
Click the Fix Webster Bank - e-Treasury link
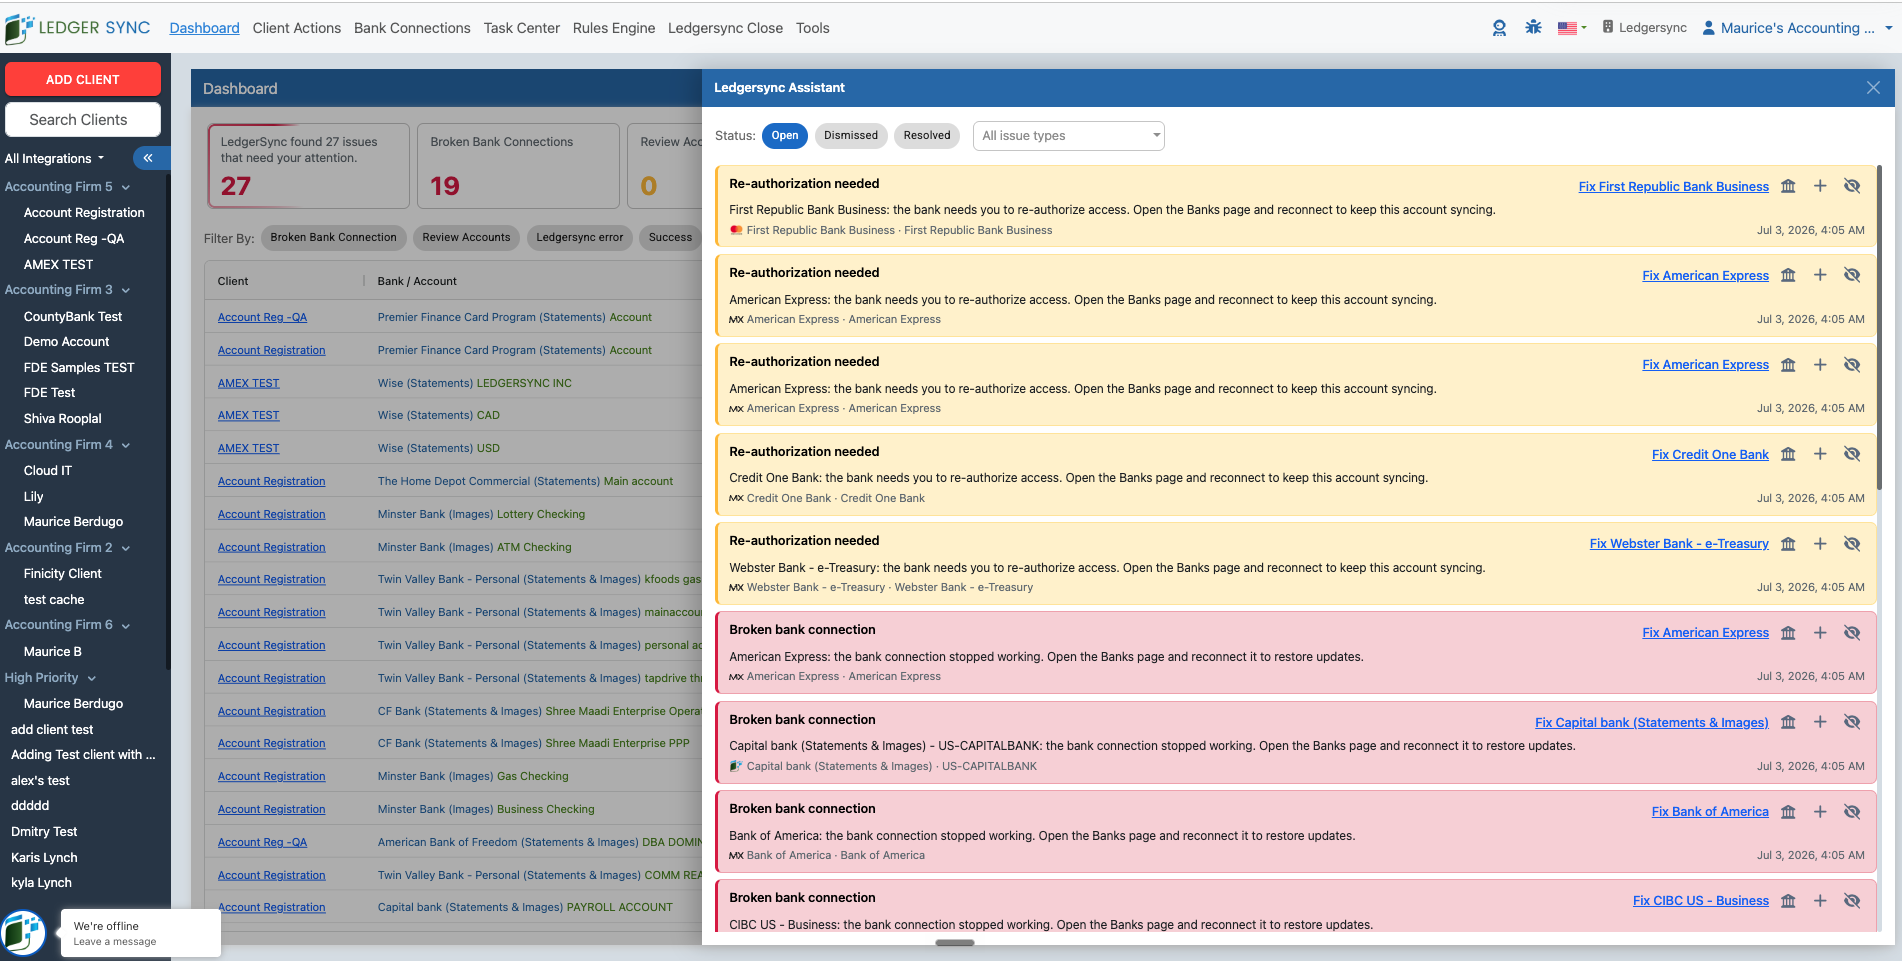click(x=1679, y=544)
